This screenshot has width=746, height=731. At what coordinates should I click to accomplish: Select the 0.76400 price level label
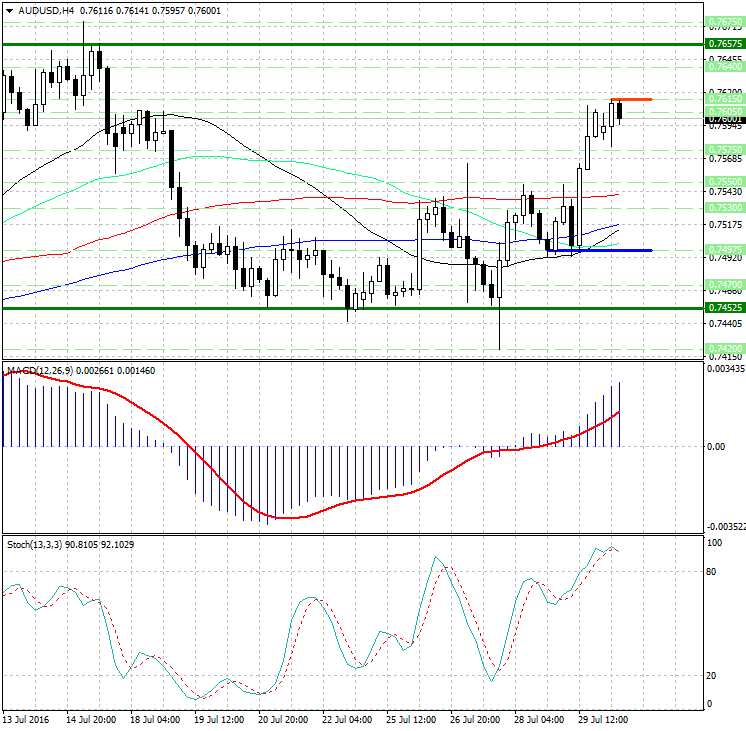725,67
